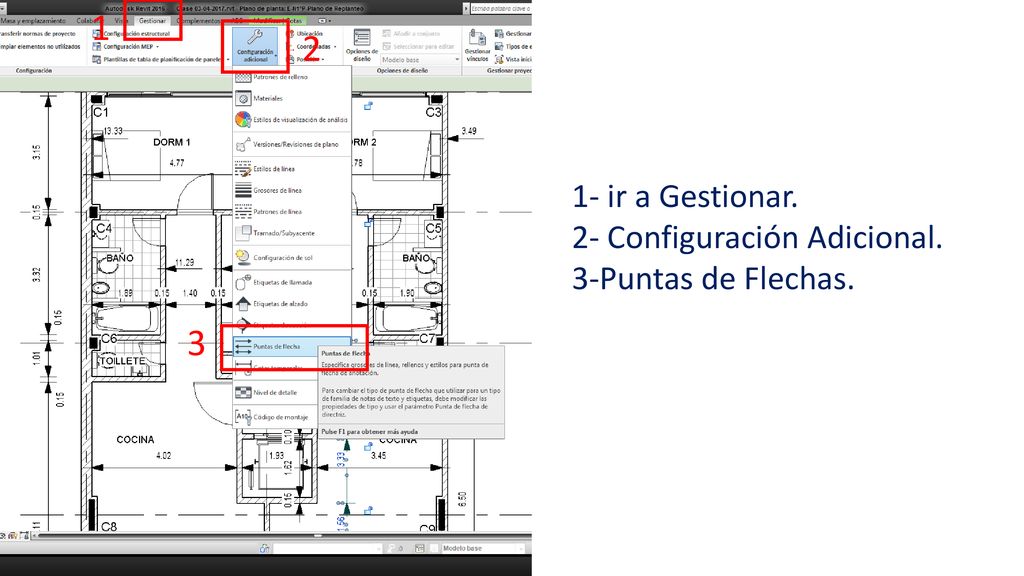Select column tag C1
The image size is (1024, 576).
point(101,113)
